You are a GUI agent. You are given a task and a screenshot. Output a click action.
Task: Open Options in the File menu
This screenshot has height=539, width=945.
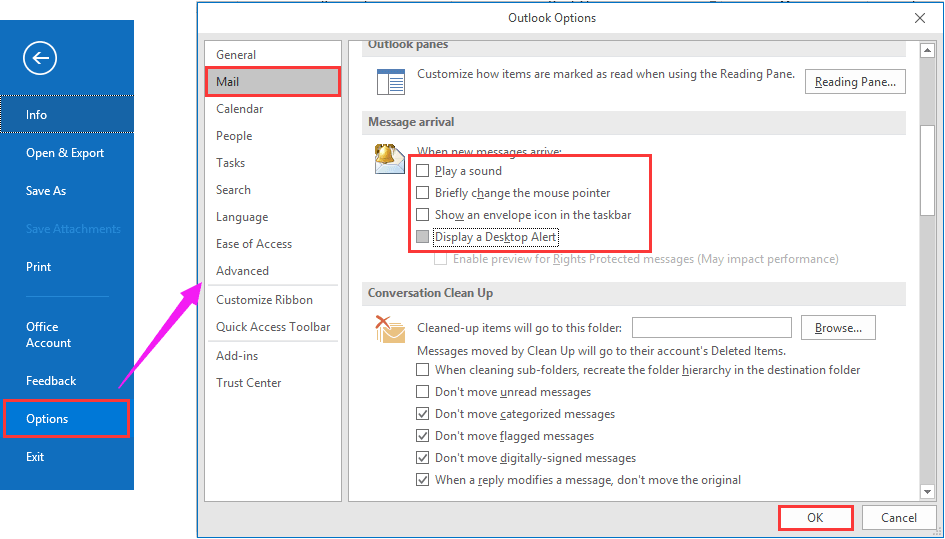66,419
